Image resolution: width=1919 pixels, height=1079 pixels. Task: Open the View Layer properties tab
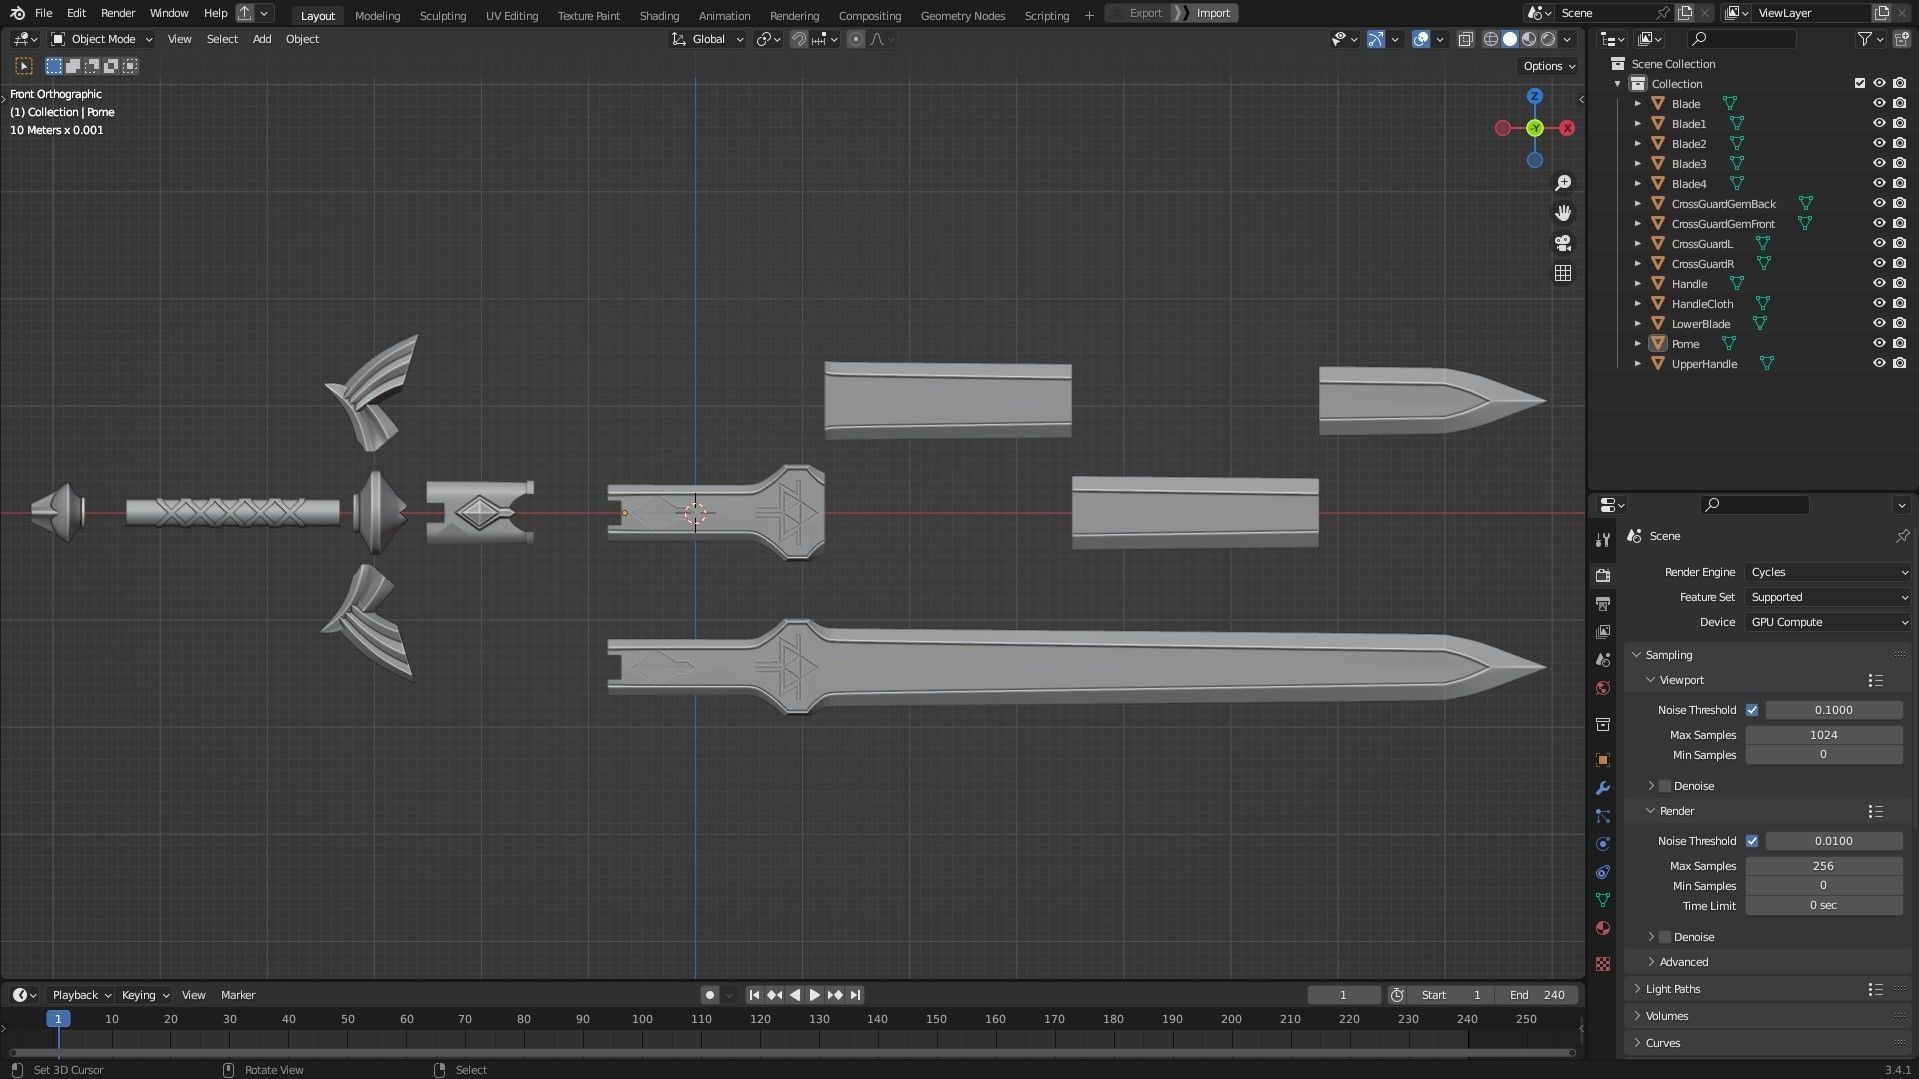1603,632
